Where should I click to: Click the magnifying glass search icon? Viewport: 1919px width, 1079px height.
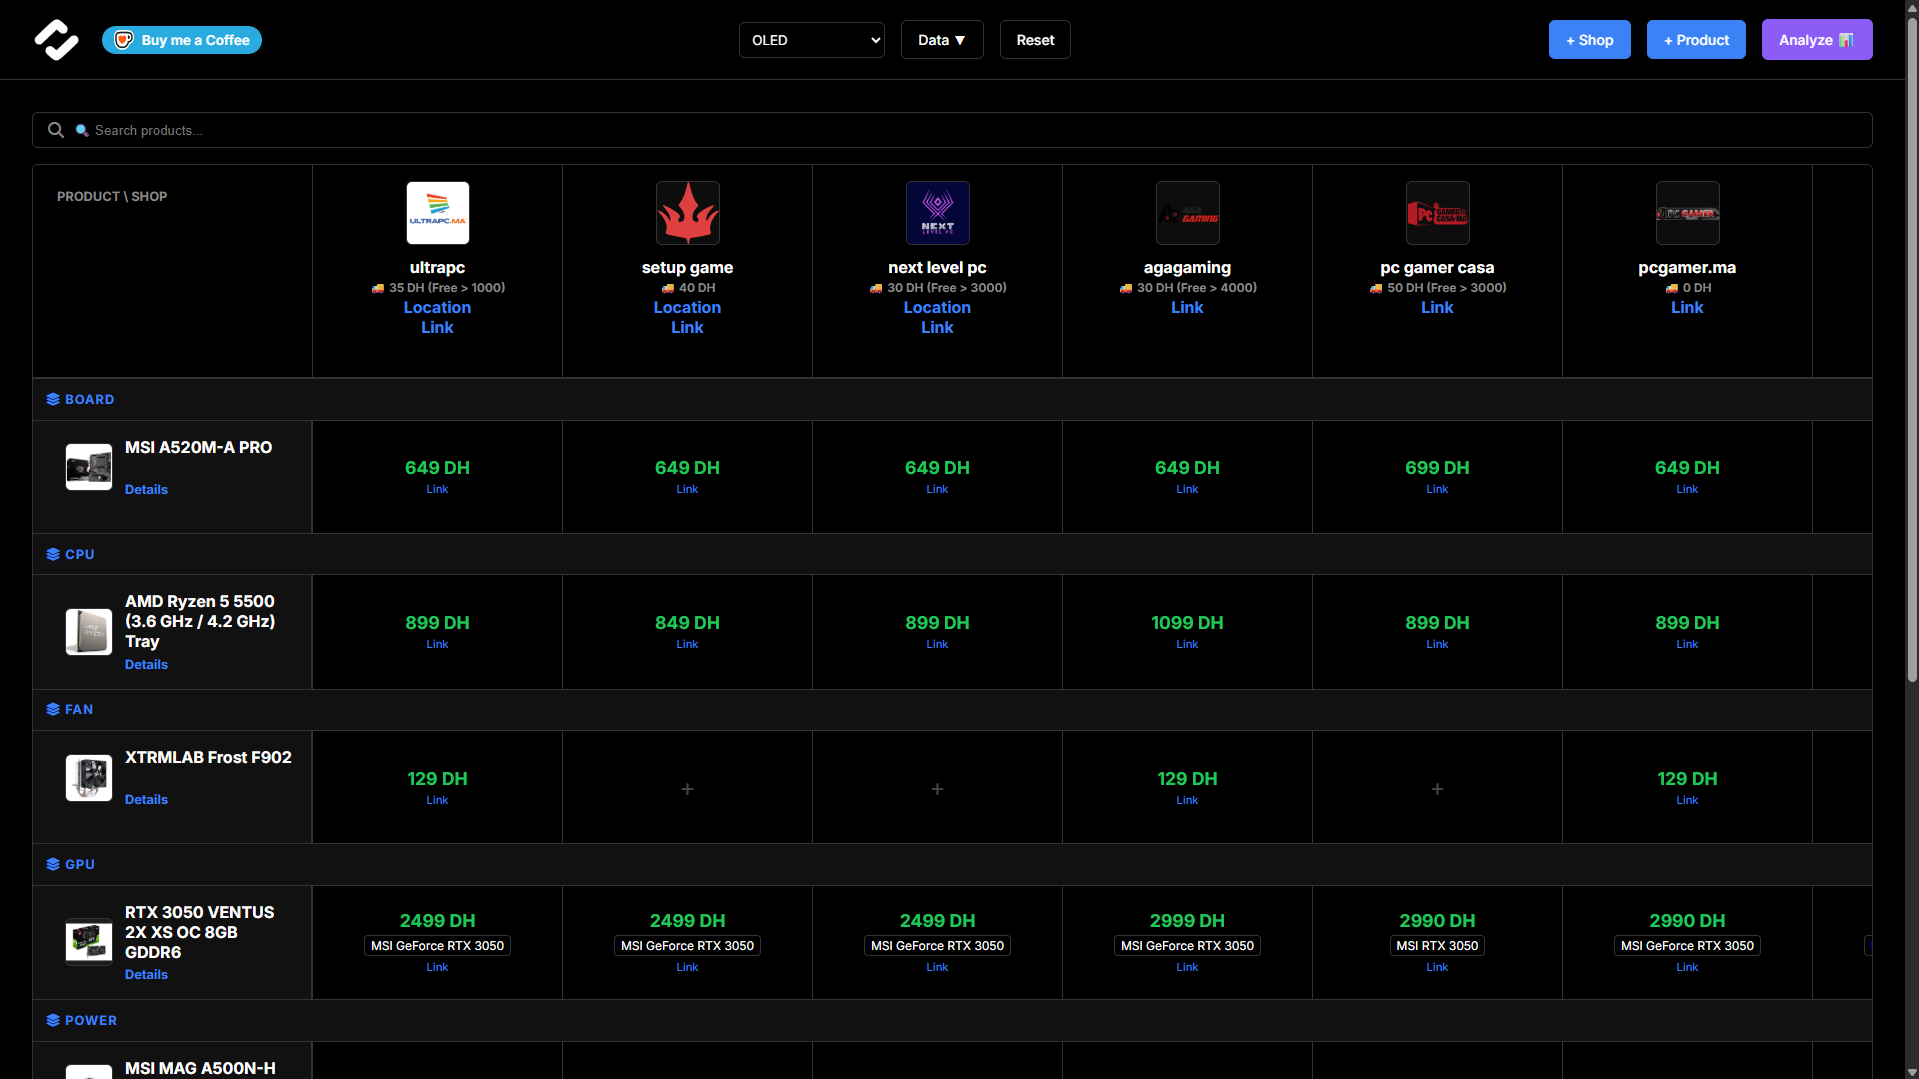tap(55, 130)
